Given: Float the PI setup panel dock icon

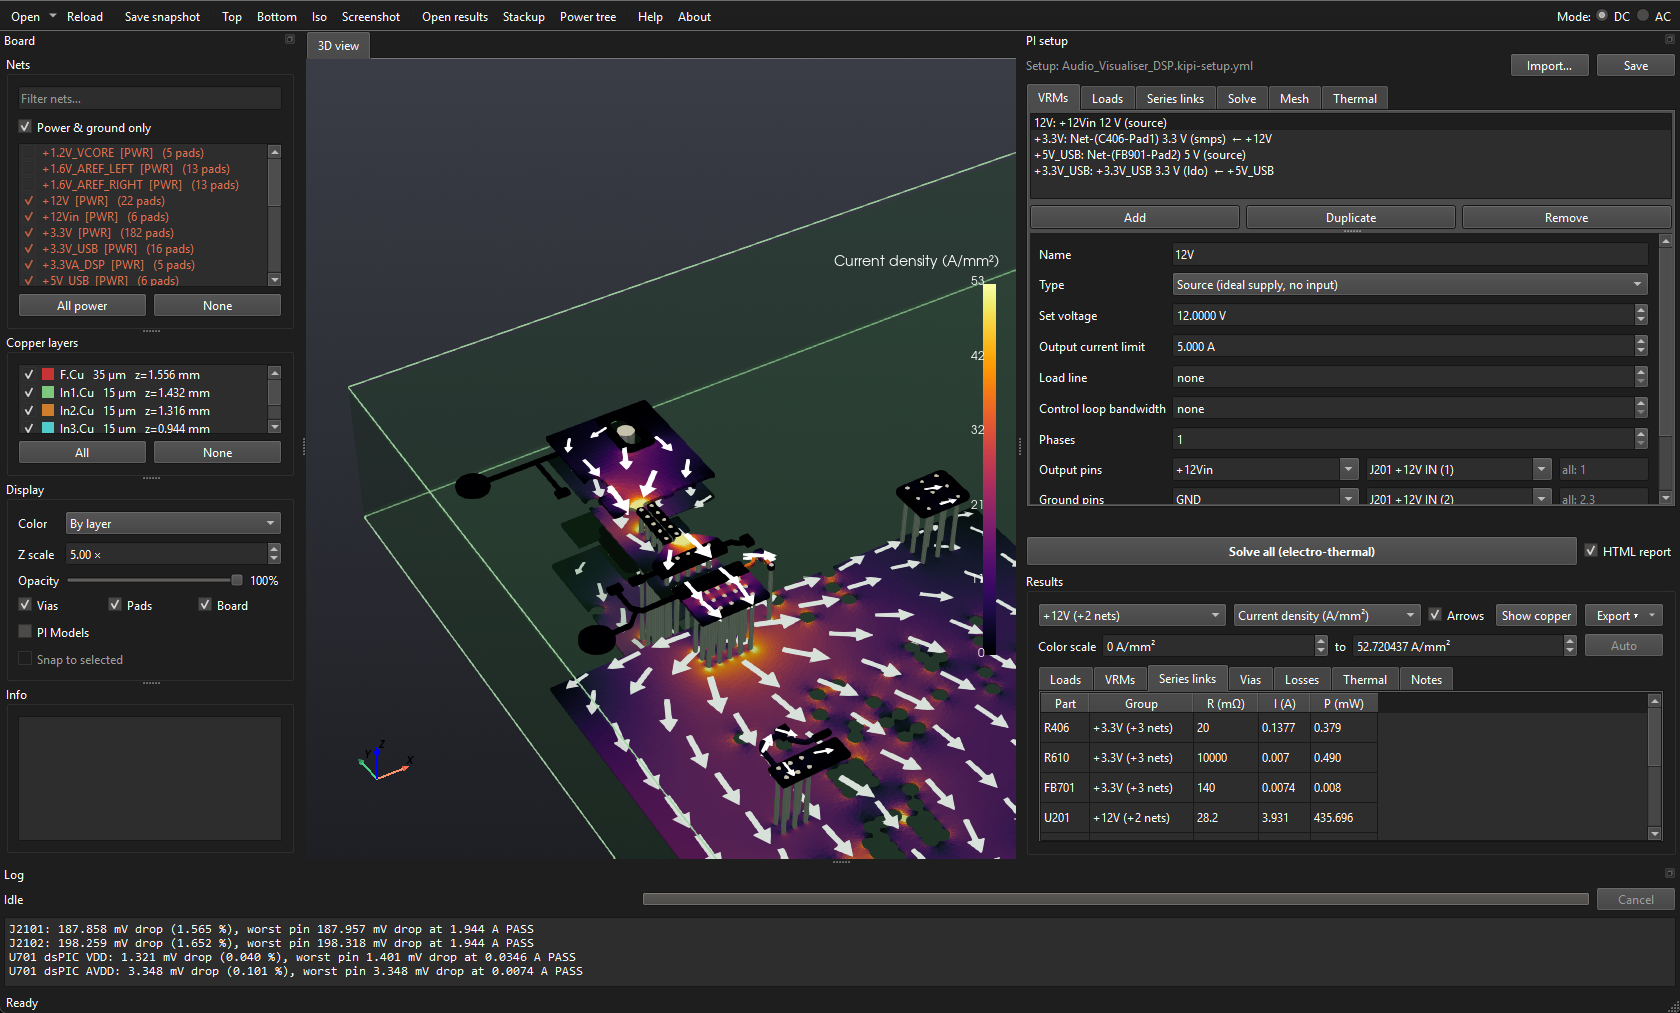Looking at the screenshot, I should pyautogui.click(x=1669, y=40).
